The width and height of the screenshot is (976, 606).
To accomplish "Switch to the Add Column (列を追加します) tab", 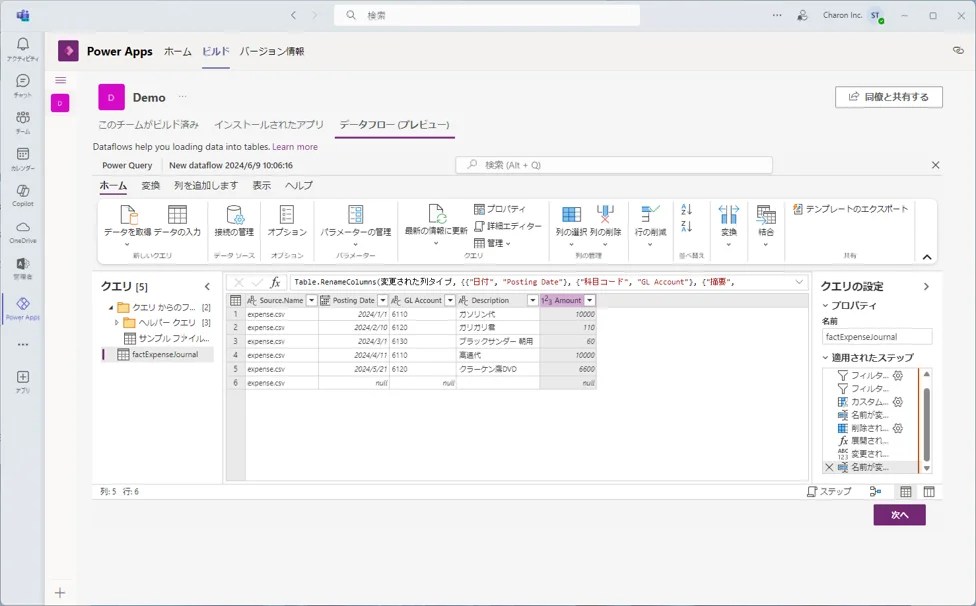I will (x=205, y=185).
